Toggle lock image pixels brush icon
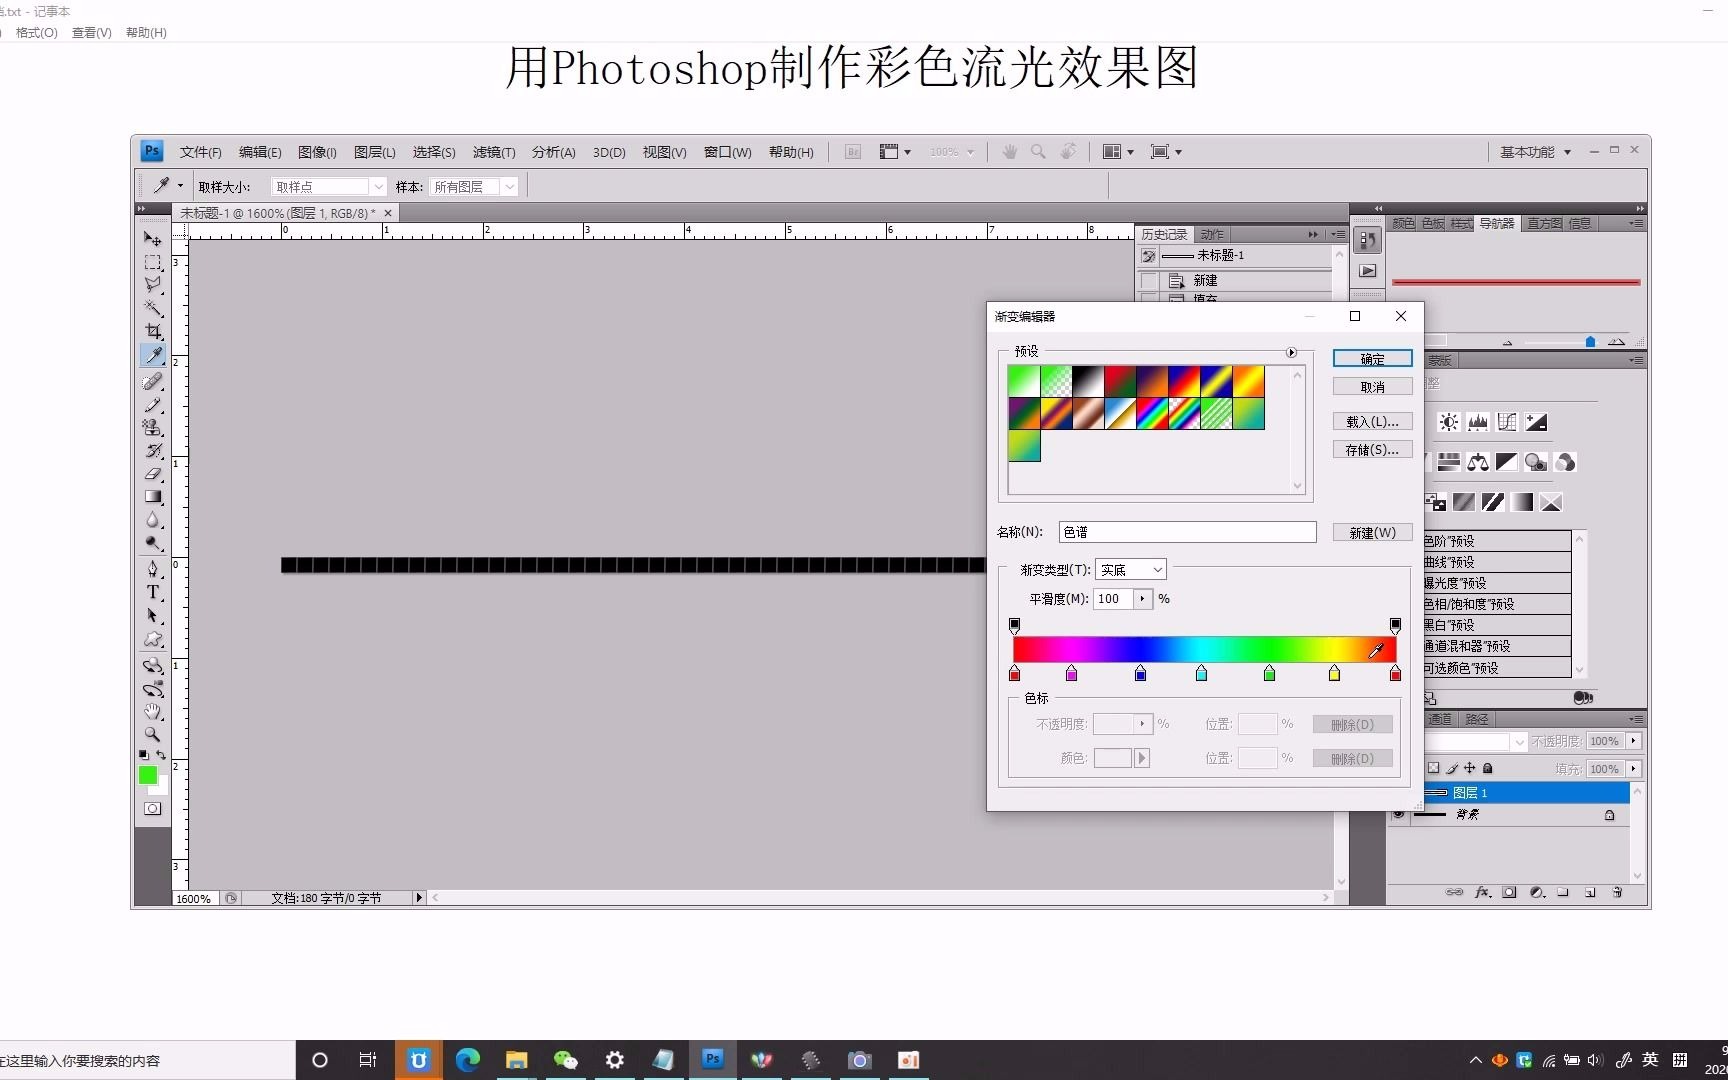Image resolution: width=1728 pixels, height=1080 pixels. pos(1452,768)
